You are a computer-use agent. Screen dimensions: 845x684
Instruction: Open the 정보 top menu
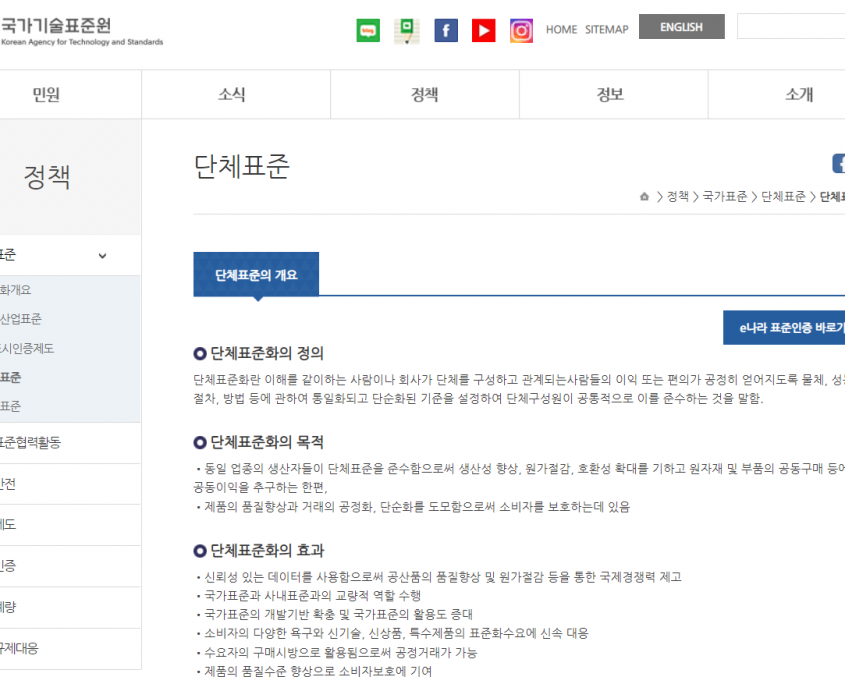tap(610, 95)
